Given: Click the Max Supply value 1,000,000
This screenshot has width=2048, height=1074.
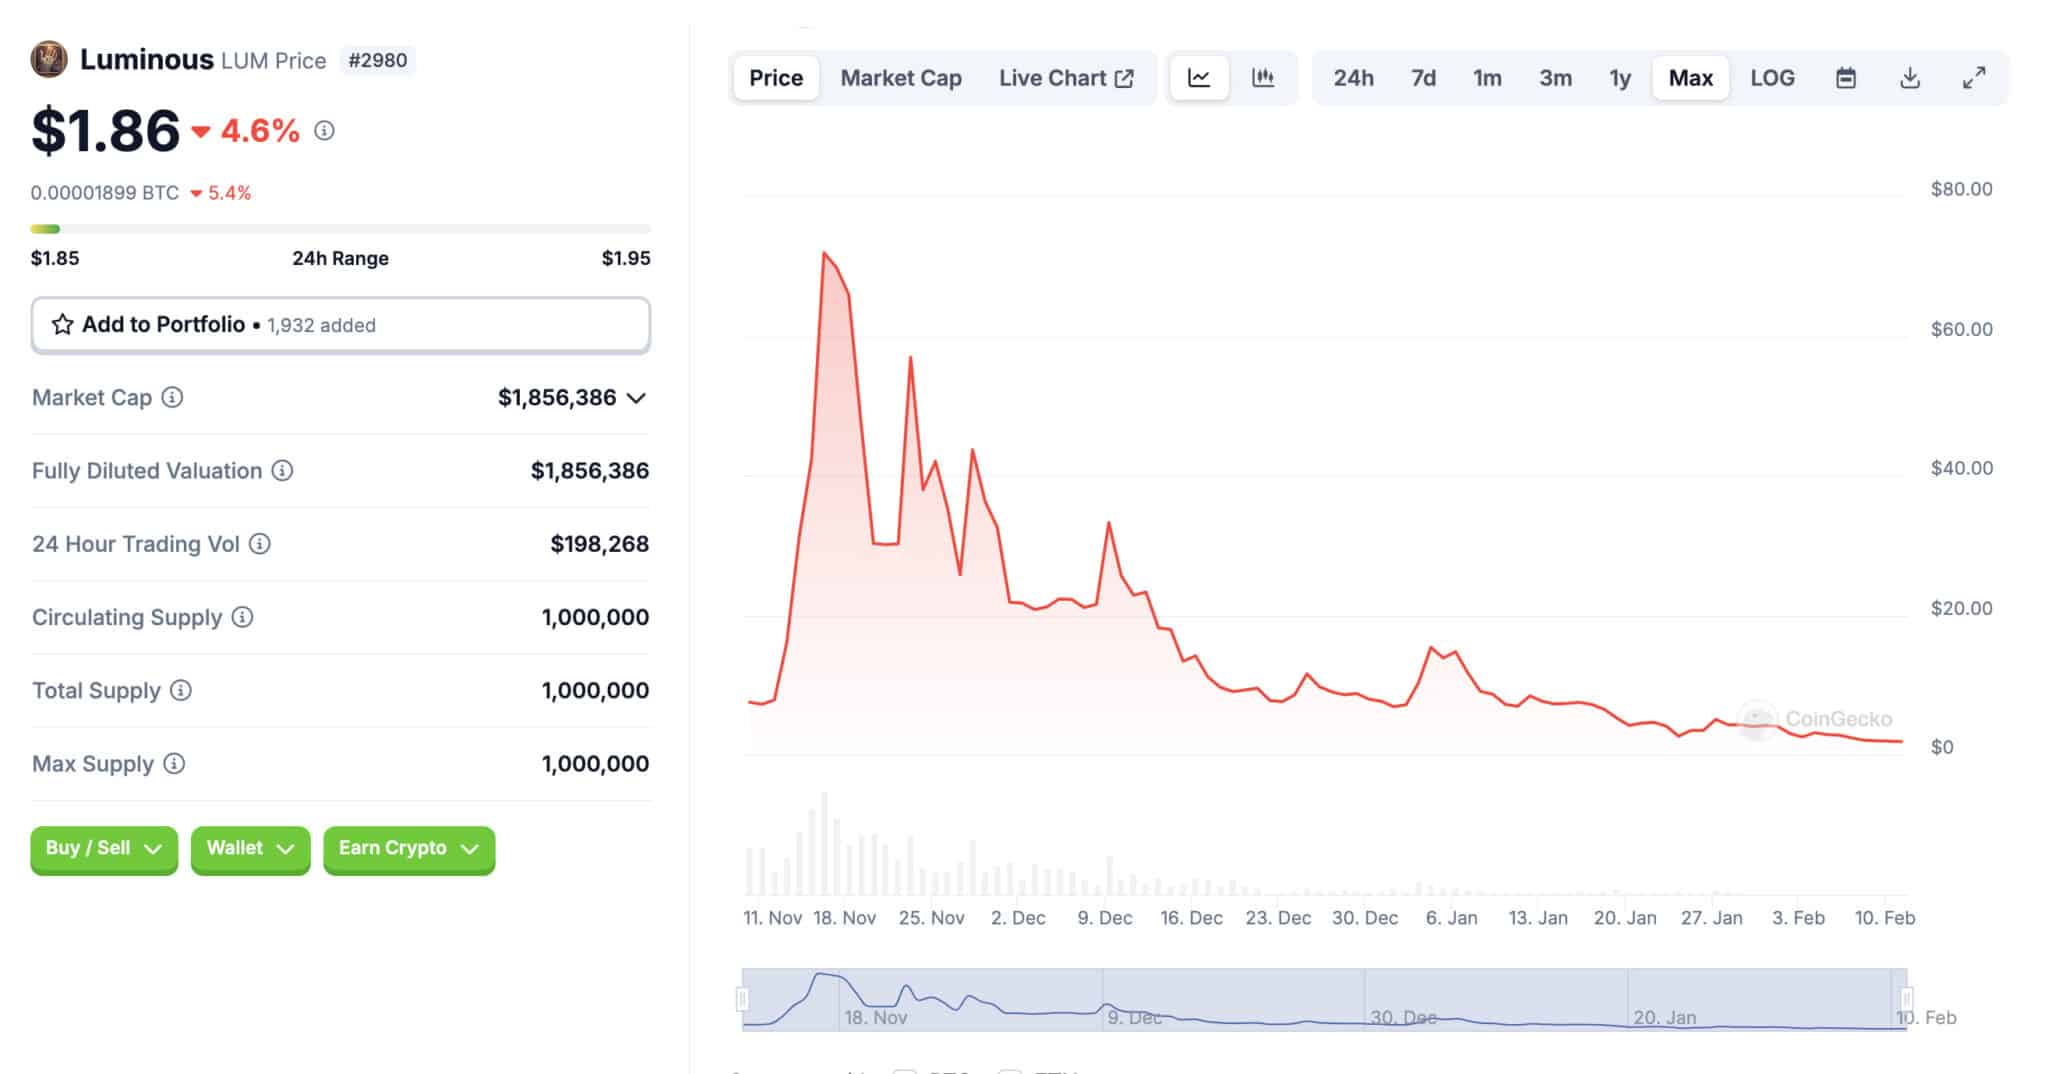Looking at the screenshot, I should pyautogui.click(x=595, y=764).
